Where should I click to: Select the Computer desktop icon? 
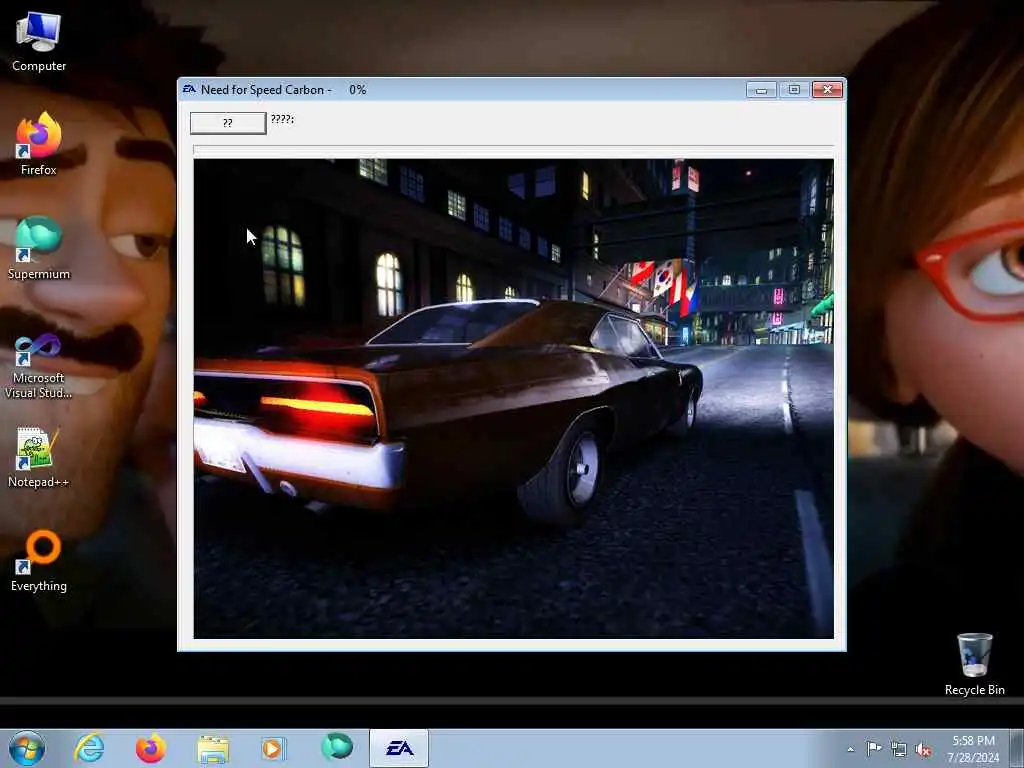[39, 42]
